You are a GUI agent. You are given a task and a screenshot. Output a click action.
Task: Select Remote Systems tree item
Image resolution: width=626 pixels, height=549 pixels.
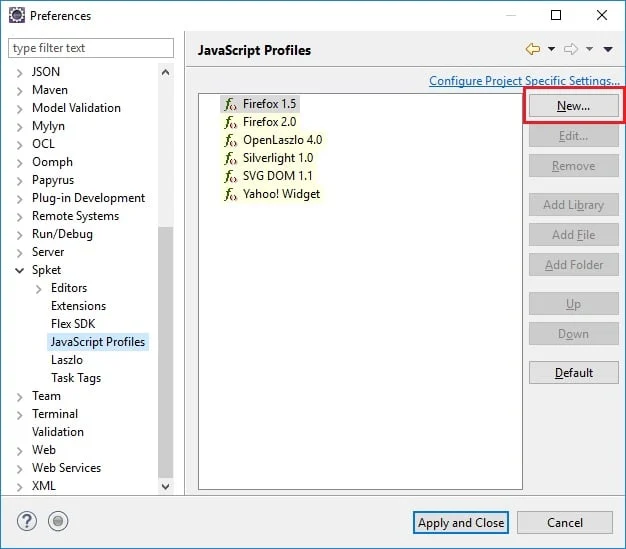pos(75,216)
